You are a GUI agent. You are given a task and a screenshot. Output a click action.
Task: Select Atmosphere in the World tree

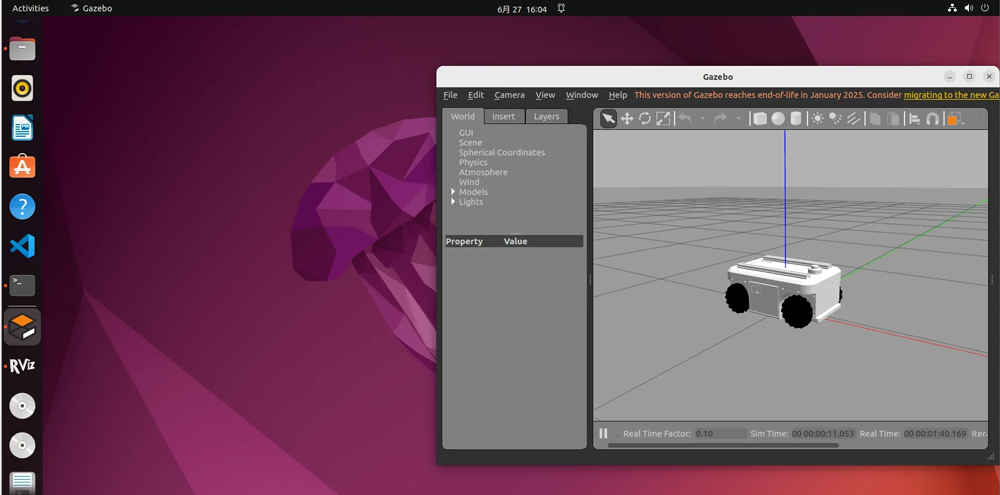click(x=483, y=172)
